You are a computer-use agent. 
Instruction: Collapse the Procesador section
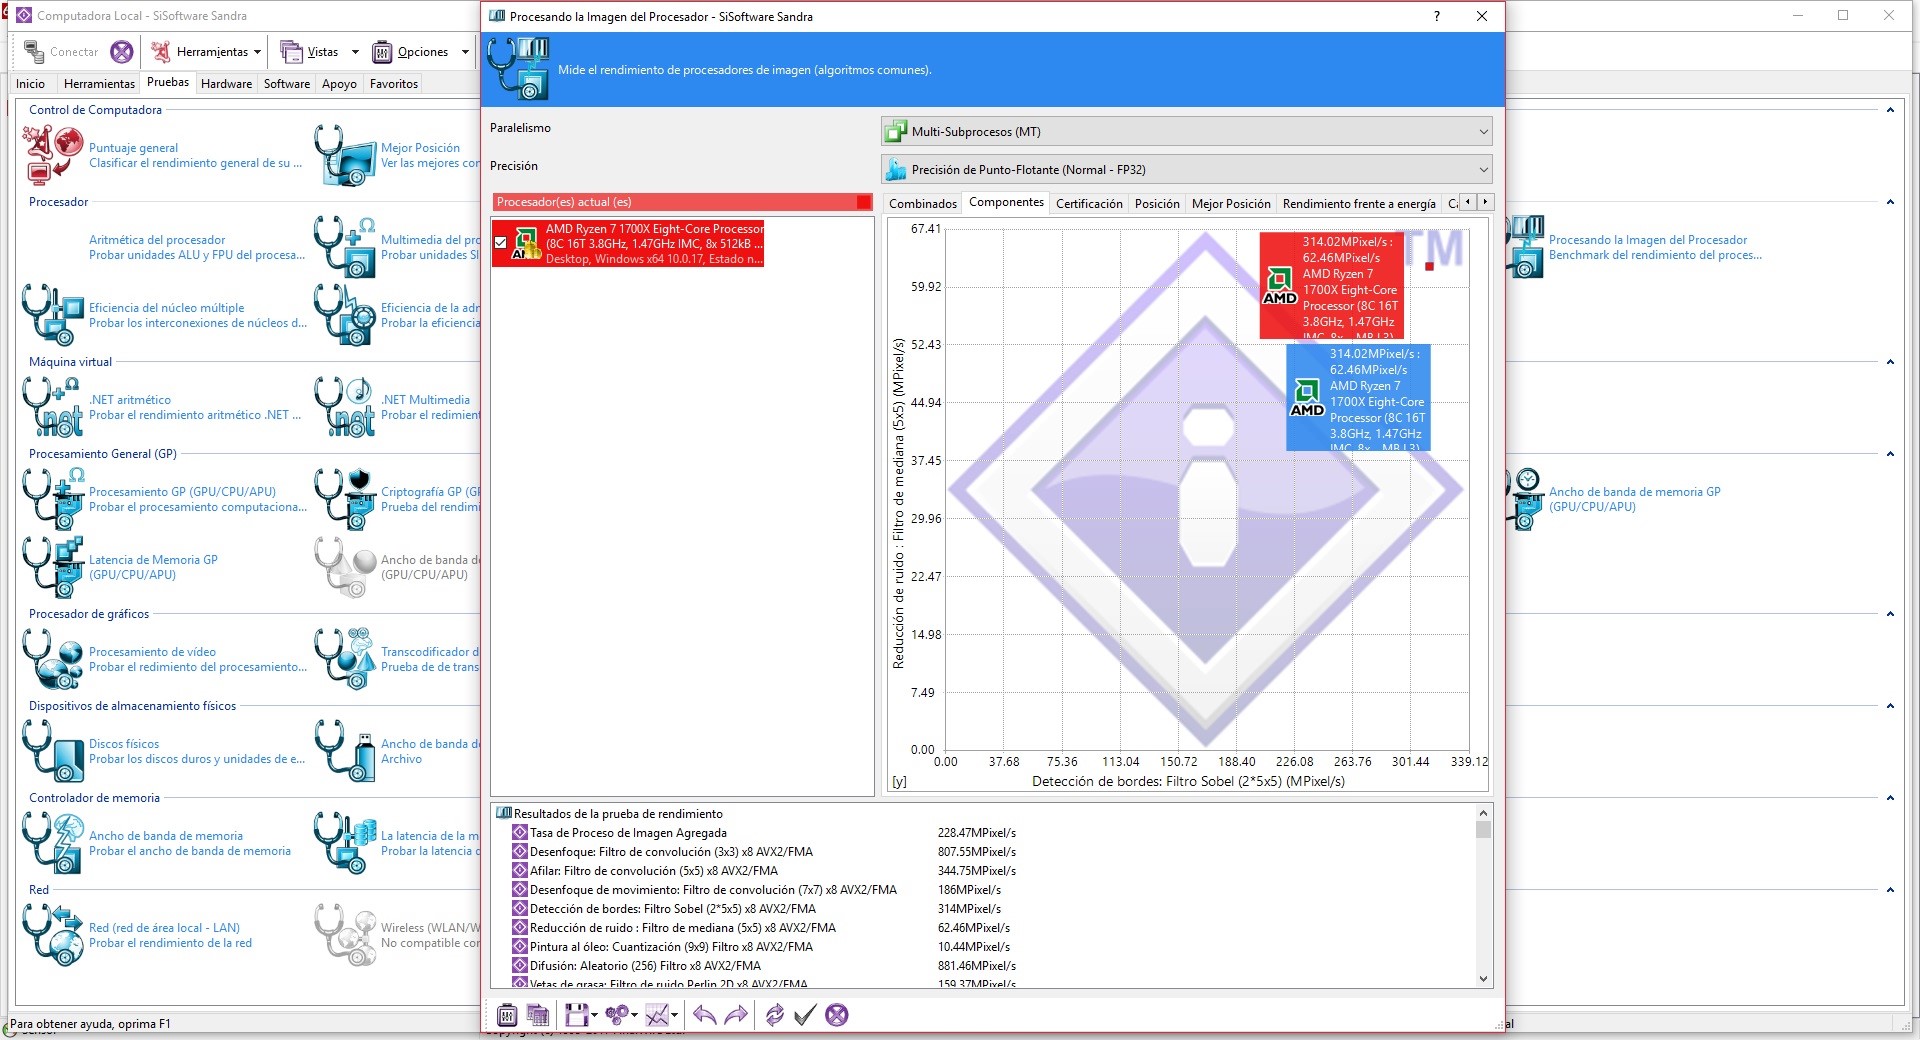1890,202
